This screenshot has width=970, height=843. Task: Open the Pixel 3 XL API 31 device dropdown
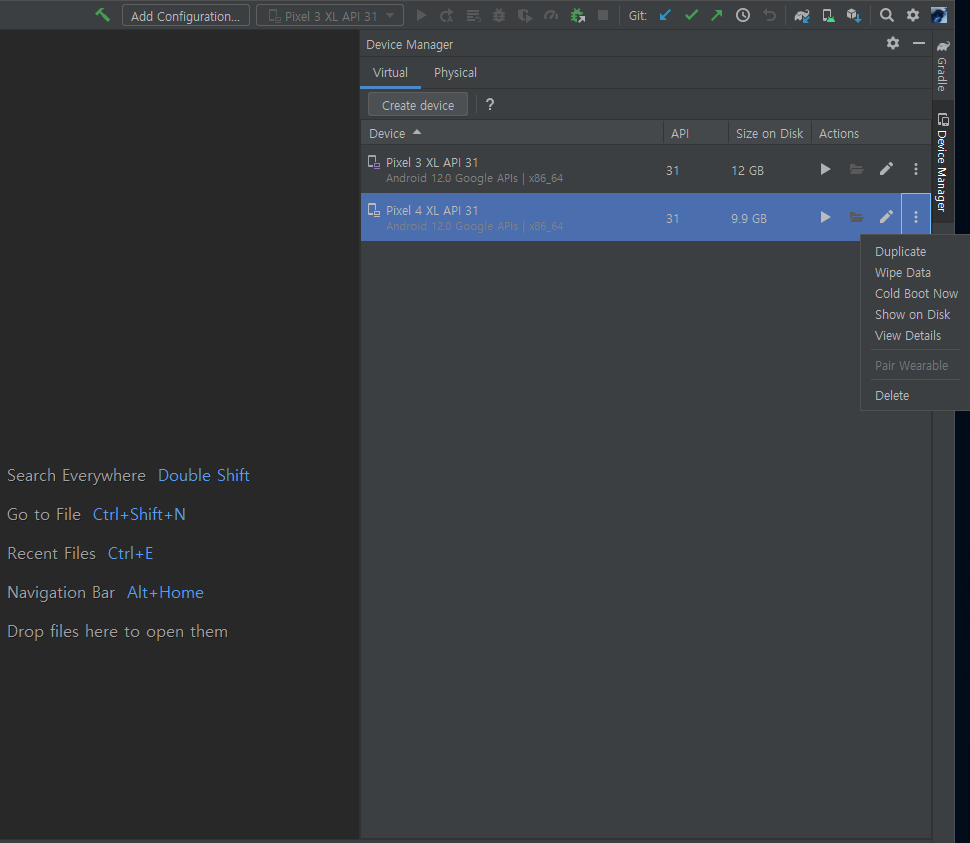click(330, 15)
